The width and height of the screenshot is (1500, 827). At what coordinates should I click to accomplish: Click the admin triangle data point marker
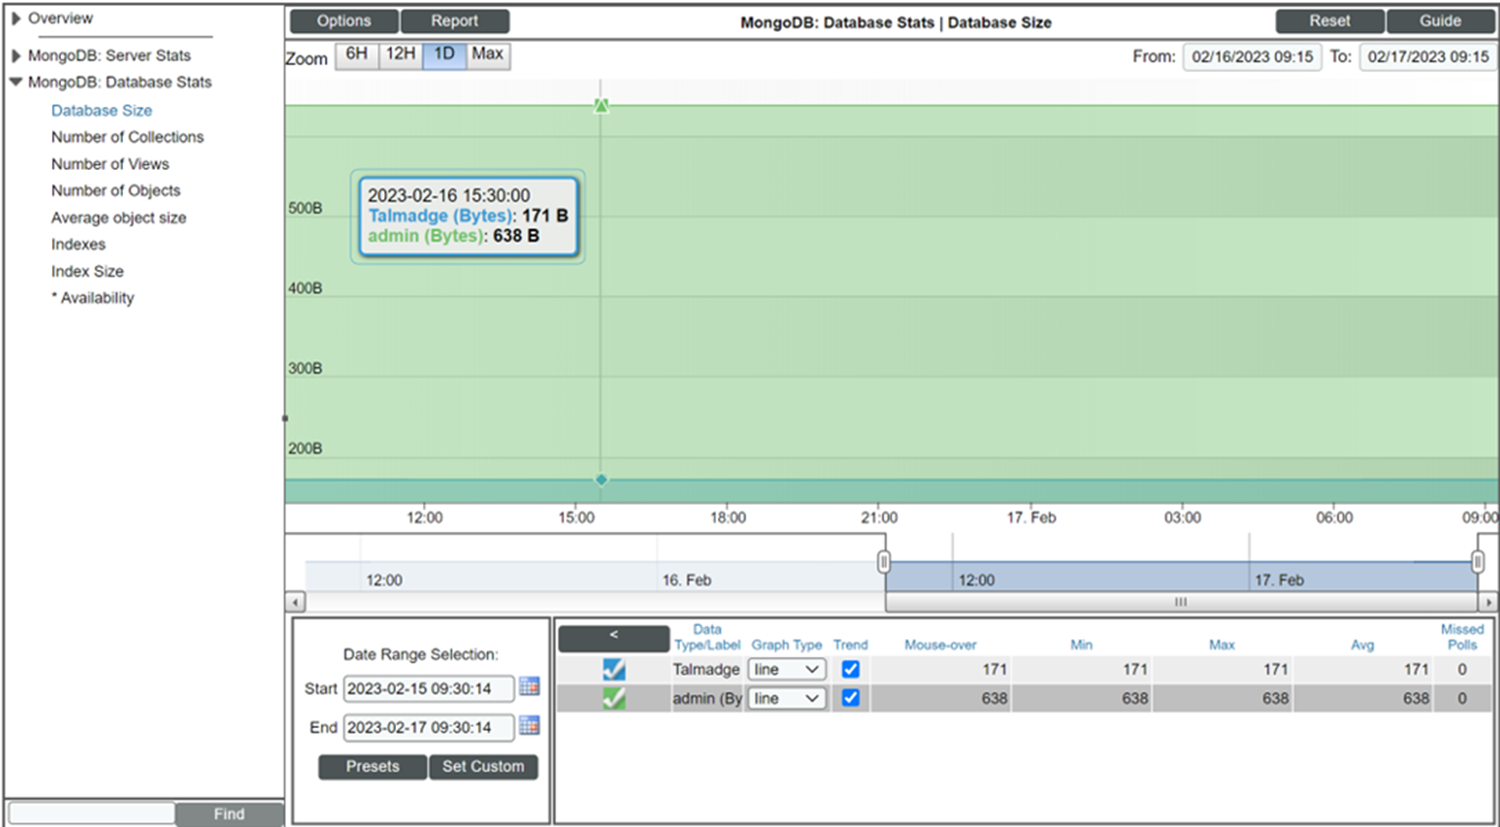click(601, 105)
